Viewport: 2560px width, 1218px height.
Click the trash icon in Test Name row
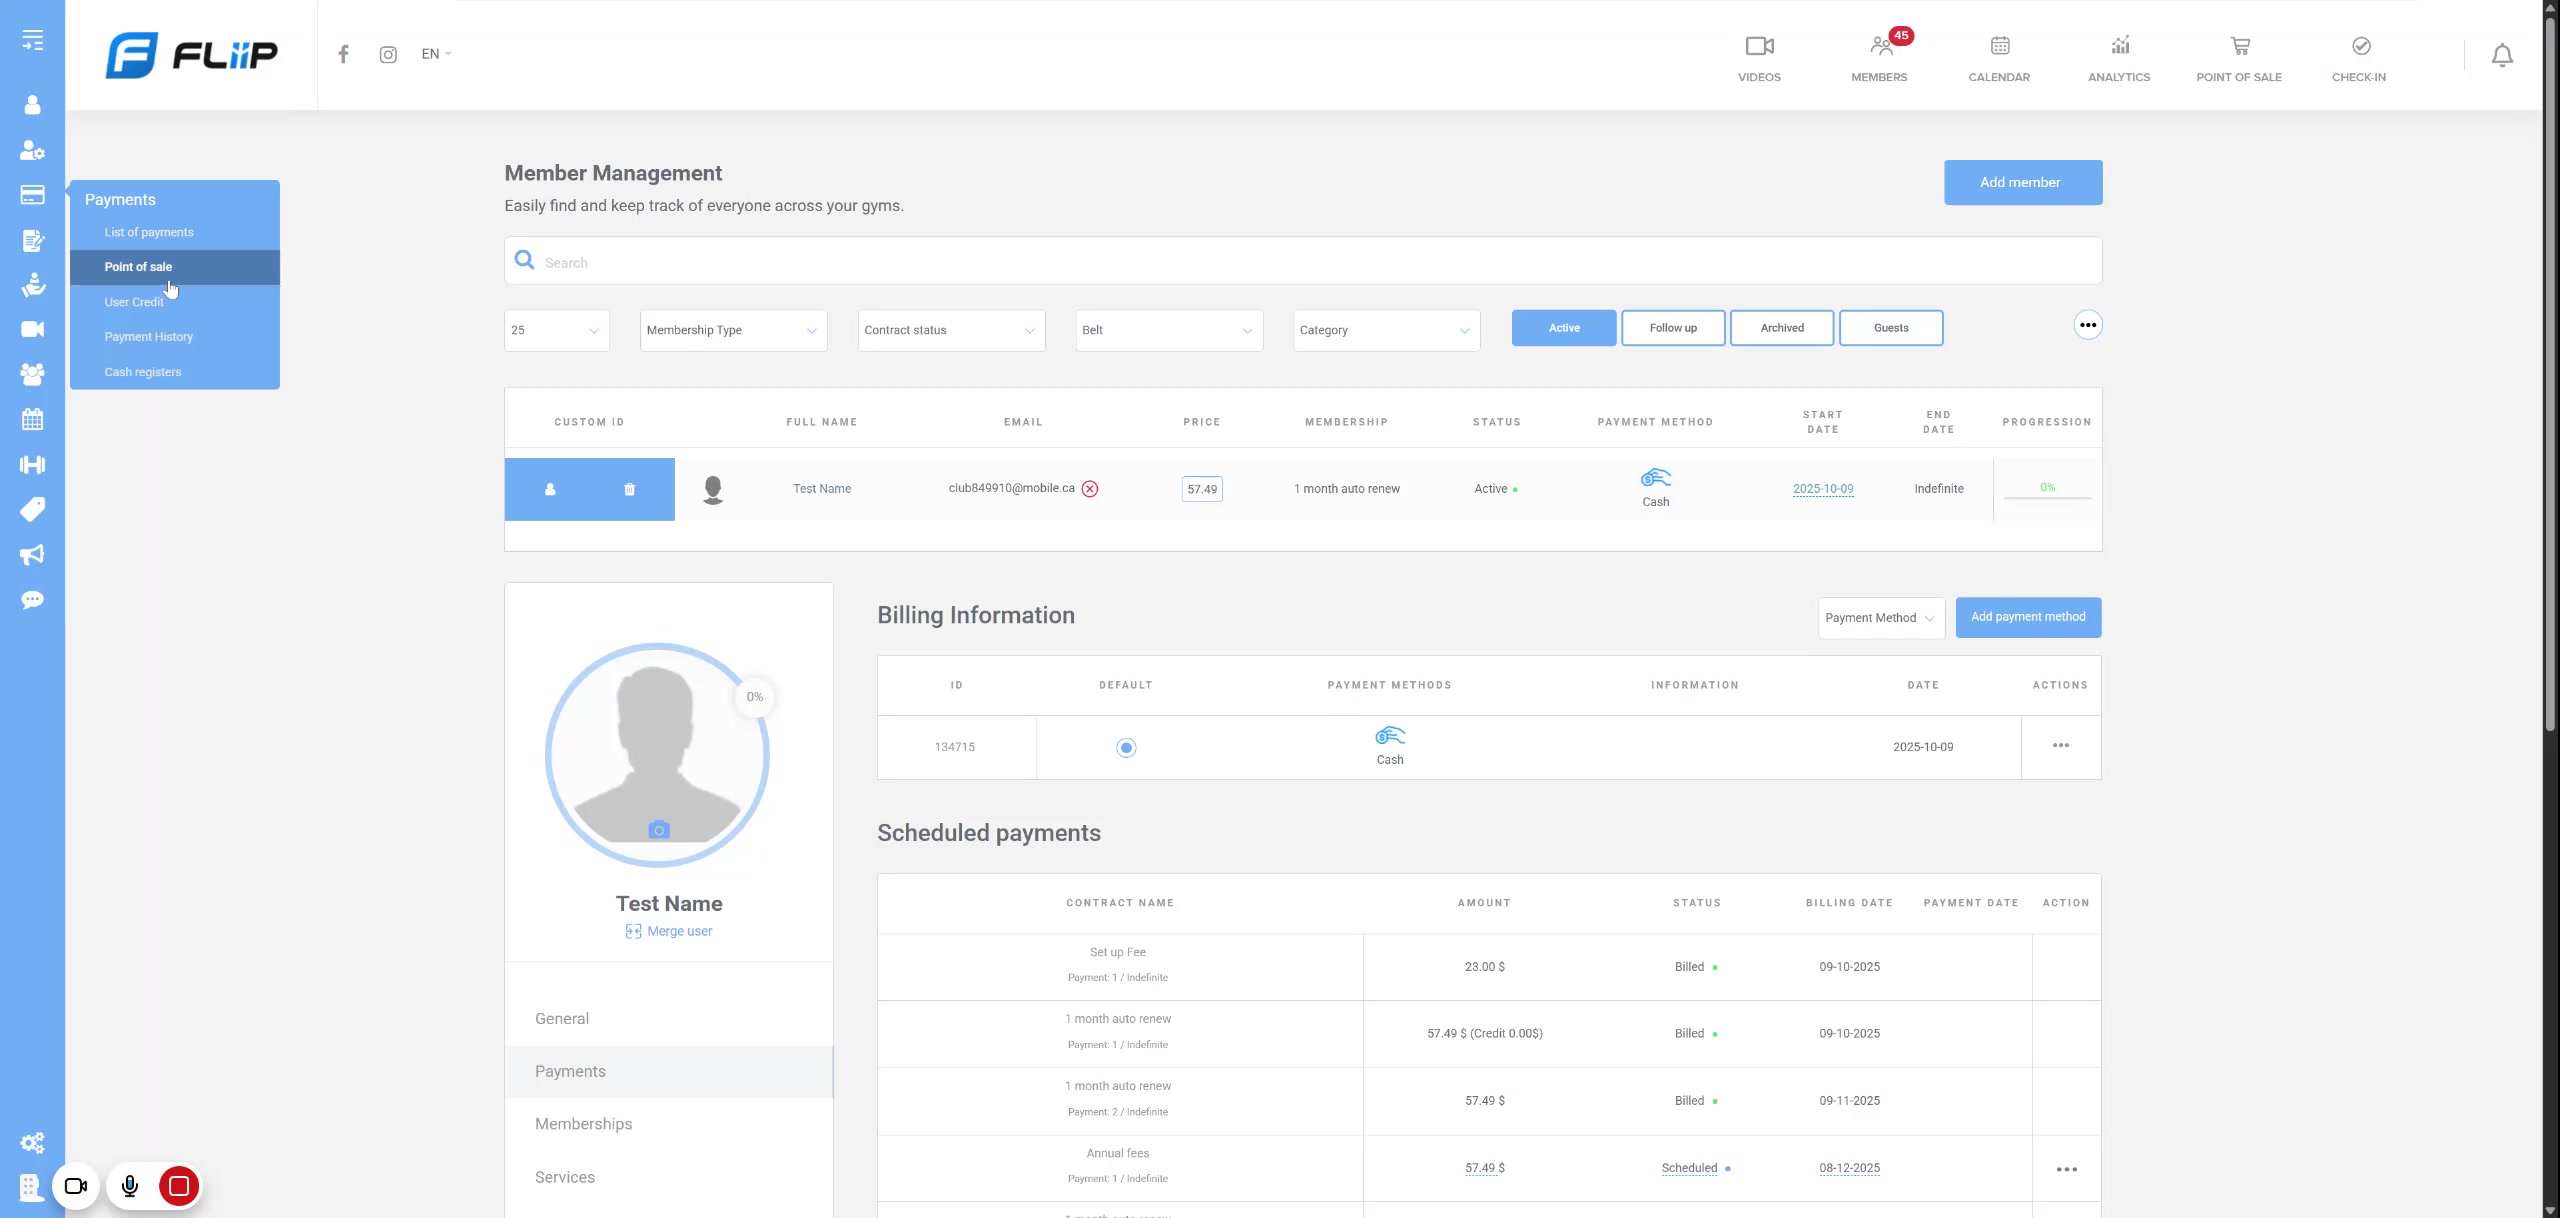tap(630, 489)
